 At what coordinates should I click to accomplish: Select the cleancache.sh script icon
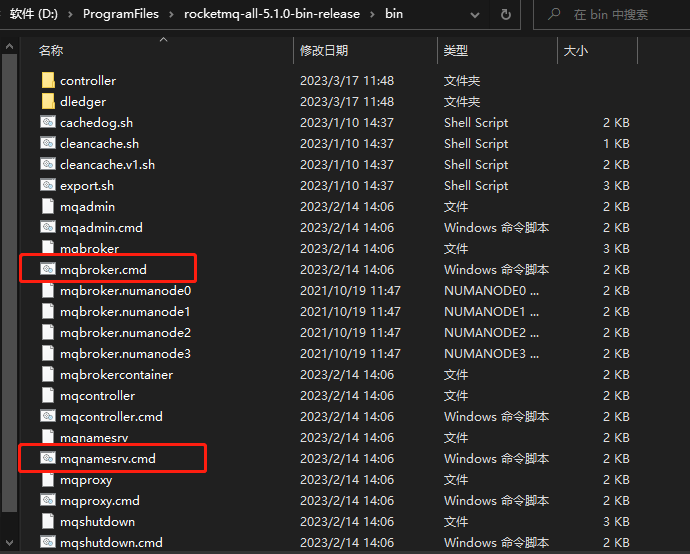click(48, 143)
